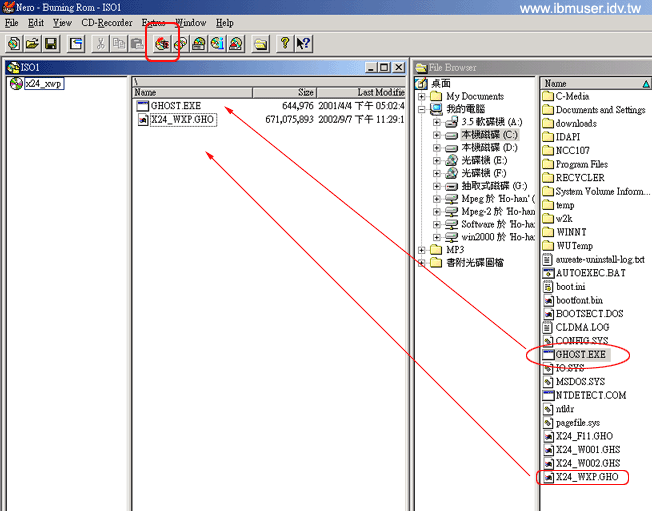Open the Window menu
This screenshot has width=652, height=511.
[190, 23]
